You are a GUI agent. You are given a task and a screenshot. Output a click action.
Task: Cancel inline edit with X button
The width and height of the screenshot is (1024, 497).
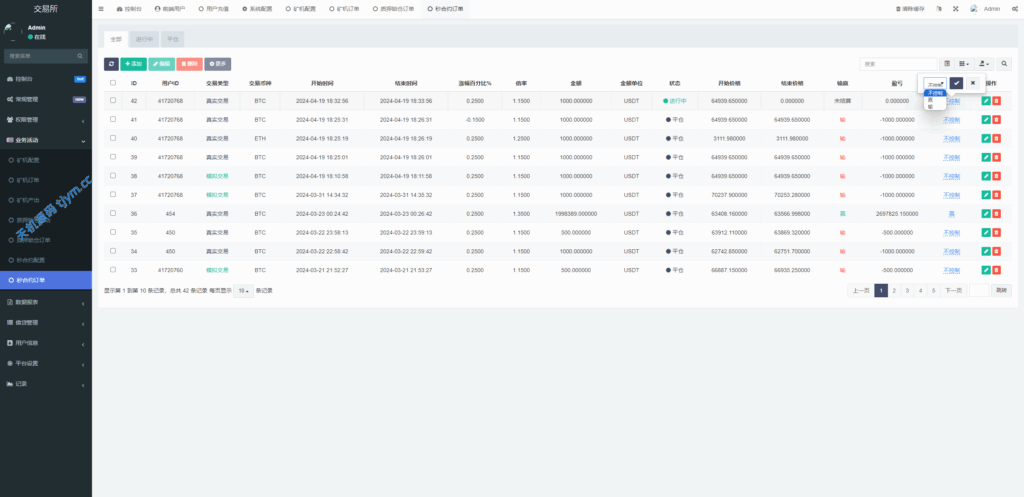973,83
